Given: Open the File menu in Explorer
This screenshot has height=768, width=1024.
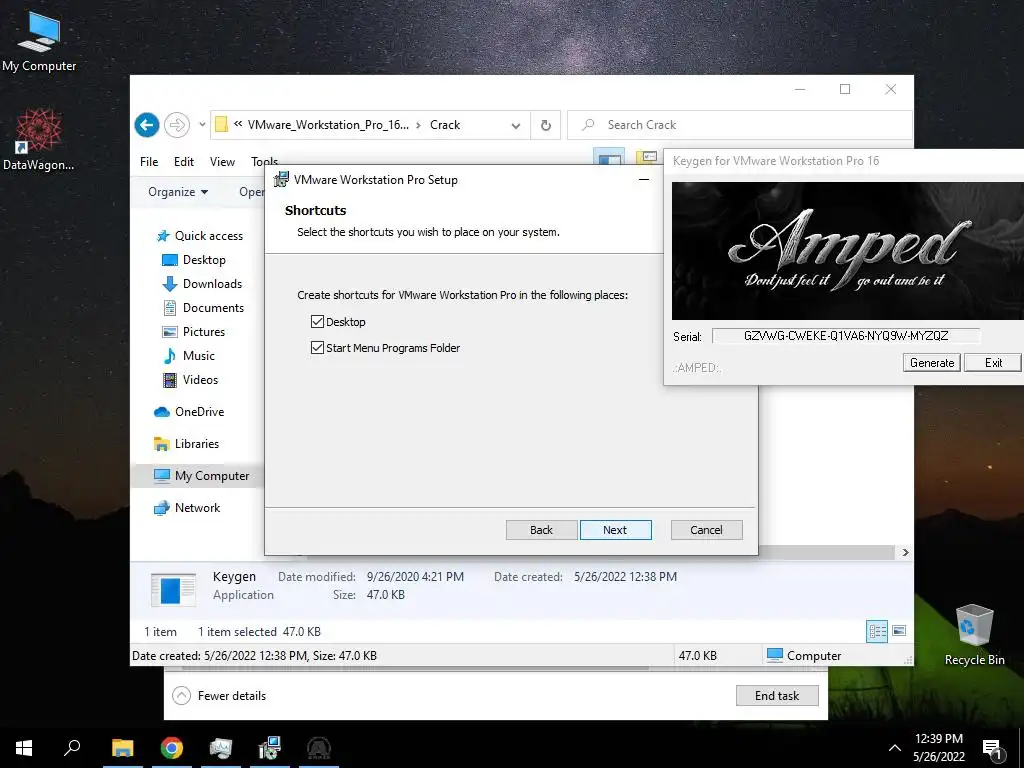Looking at the screenshot, I should (149, 161).
